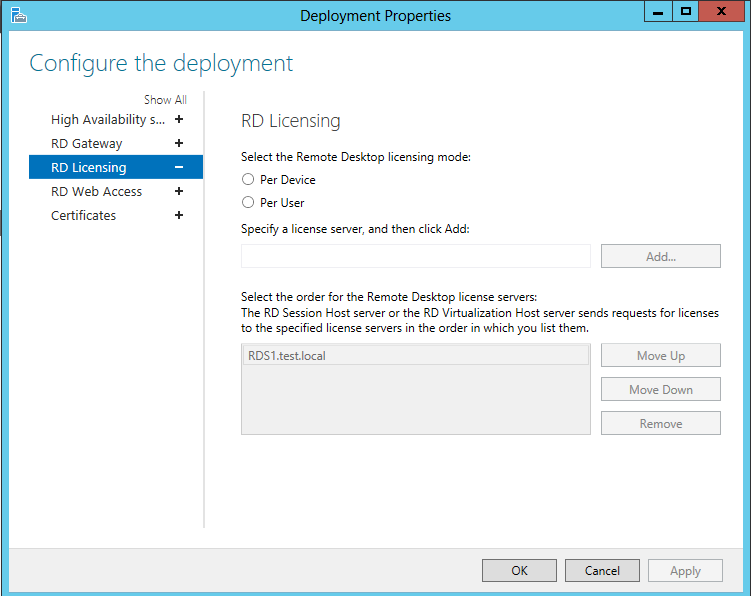The width and height of the screenshot is (751, 596).
Task: Select Per User licensing mode
Action: 248,203
